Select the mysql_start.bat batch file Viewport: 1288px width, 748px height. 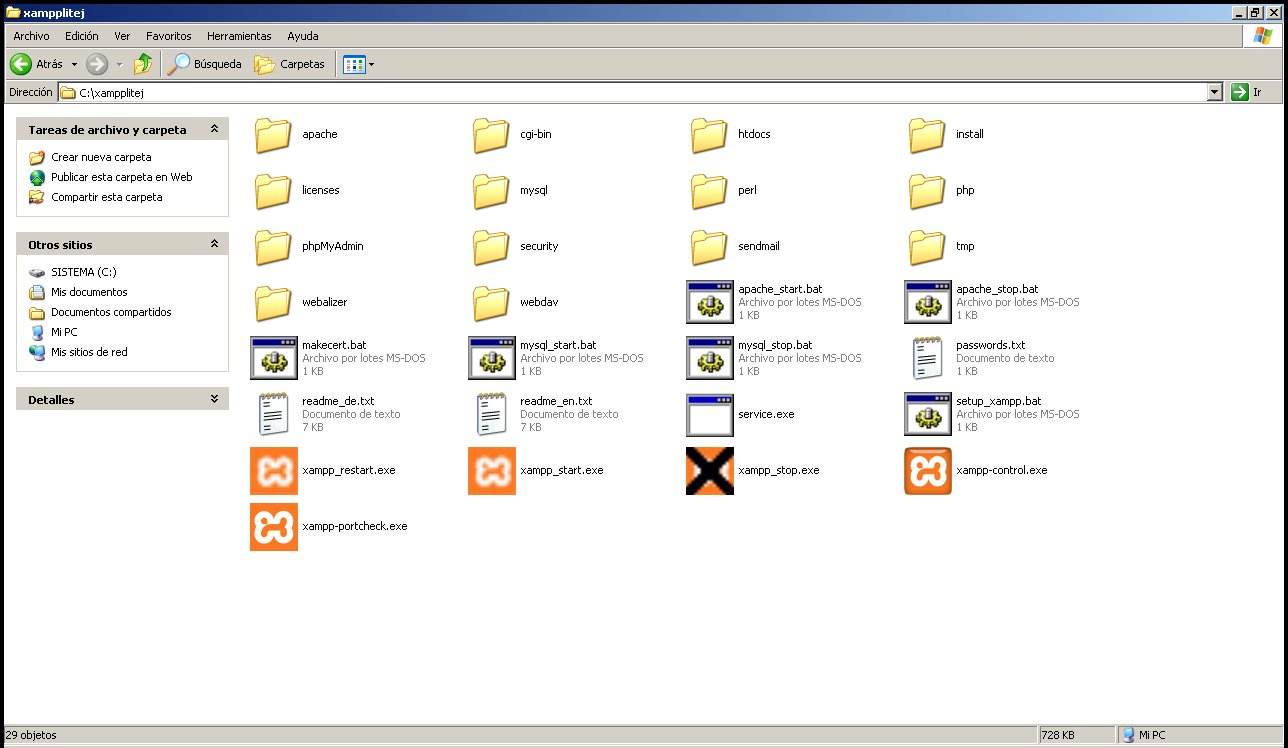coord(491,358)
